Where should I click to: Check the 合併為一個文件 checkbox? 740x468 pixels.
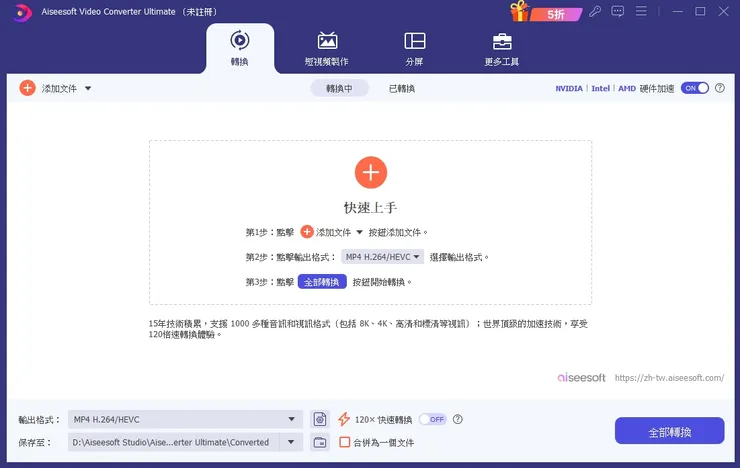coord(345,442)
